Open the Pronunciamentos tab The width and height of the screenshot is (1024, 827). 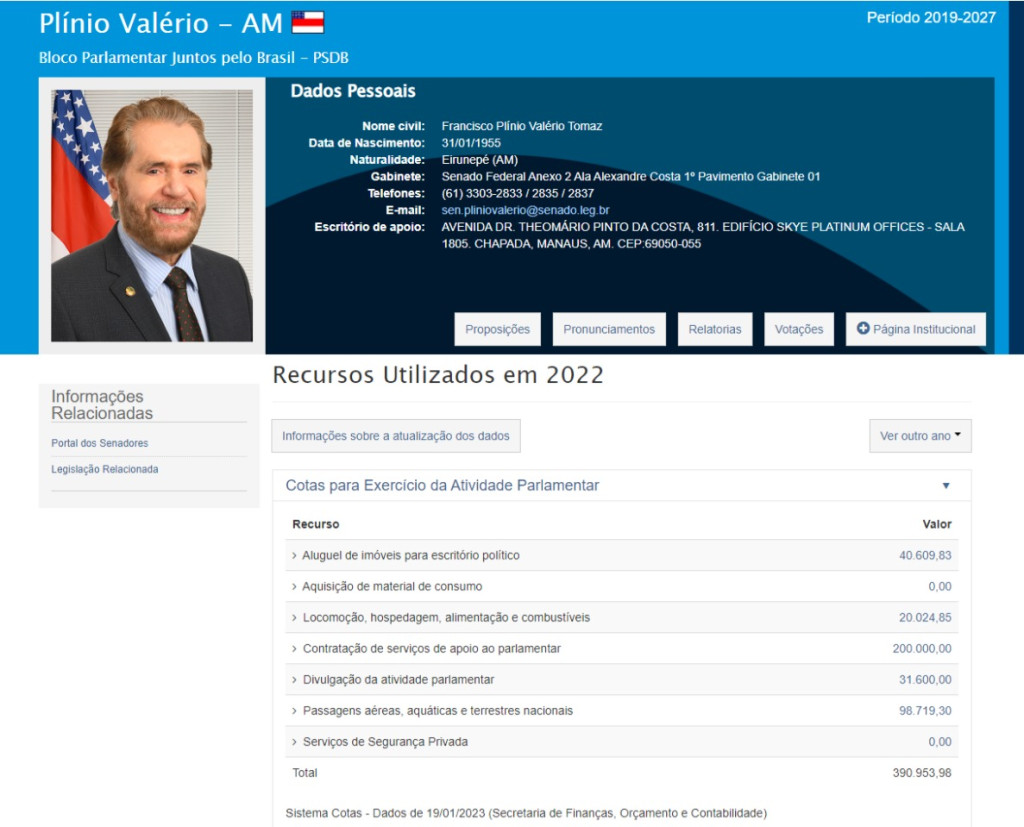(x=608, y=330)
